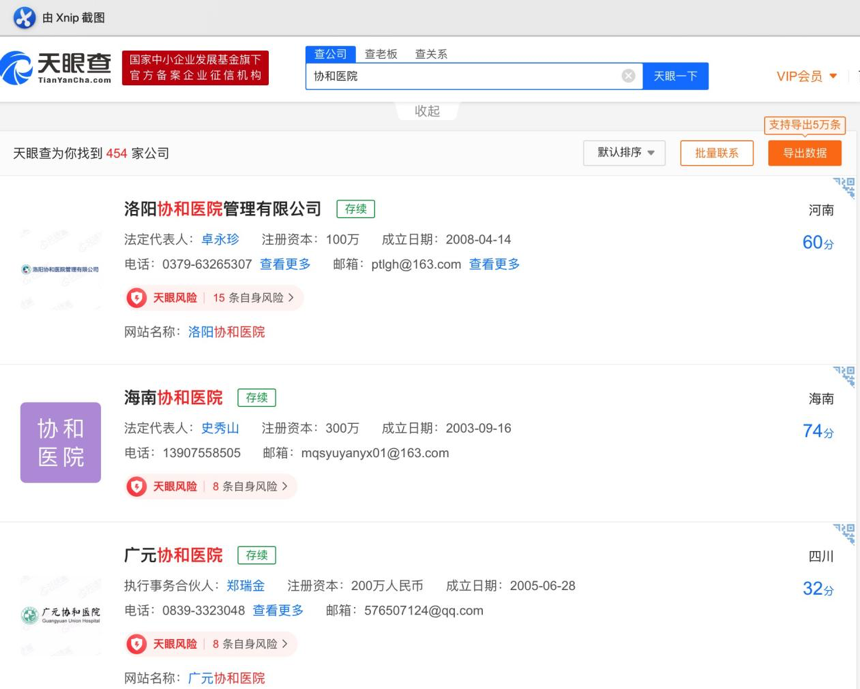Screen dimensions: 860x689
Task: Click the 四川 region label
Action: [821, 556]
